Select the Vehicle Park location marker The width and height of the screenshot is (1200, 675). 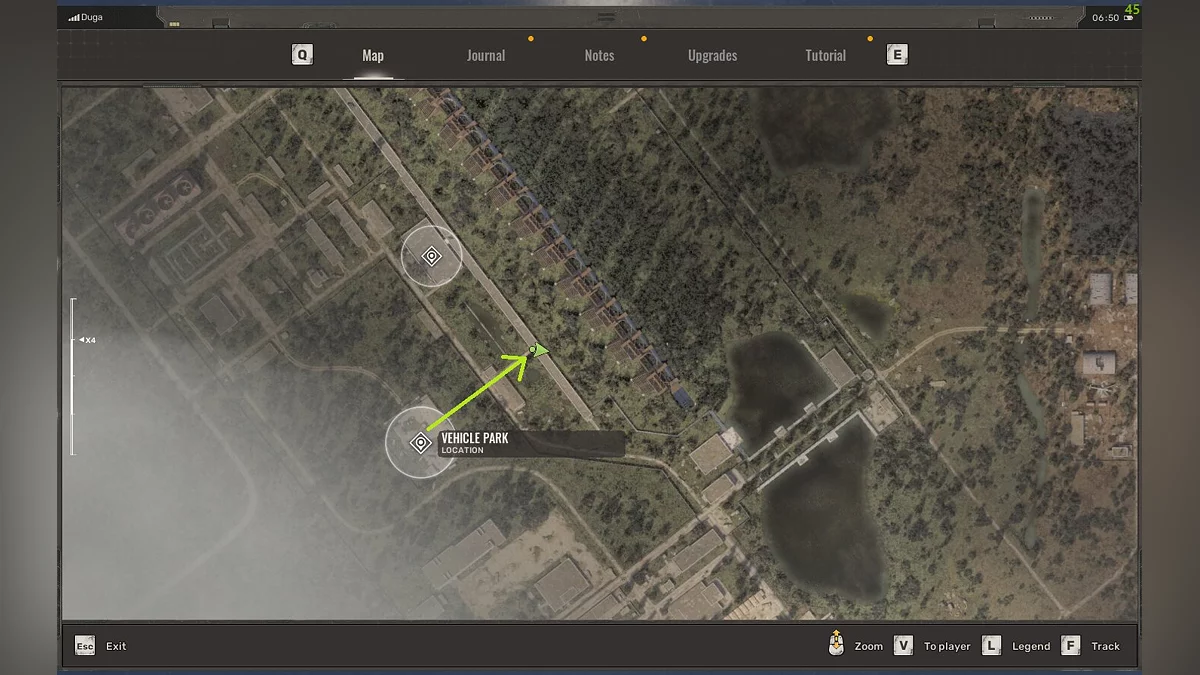point(421,442)
